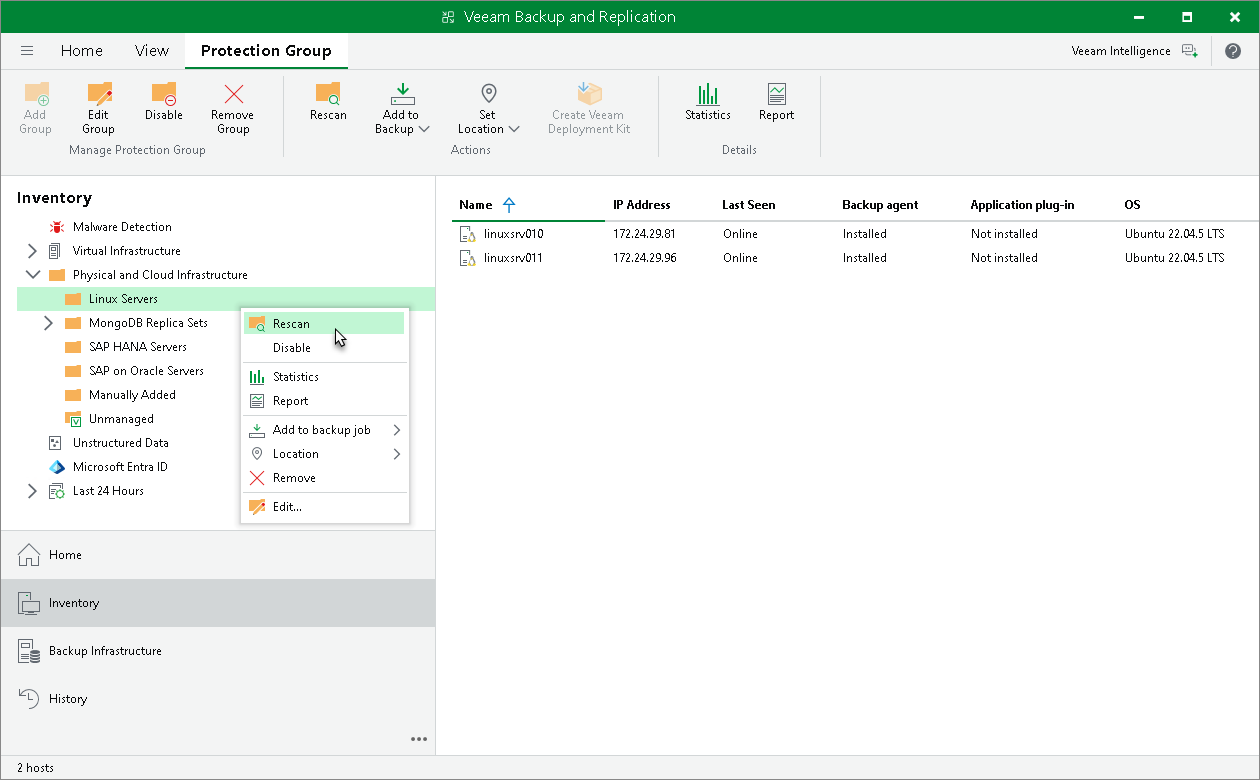Open the hamburger main menu icon
This screenshot has width=1260, height=780.
(27, 51)
